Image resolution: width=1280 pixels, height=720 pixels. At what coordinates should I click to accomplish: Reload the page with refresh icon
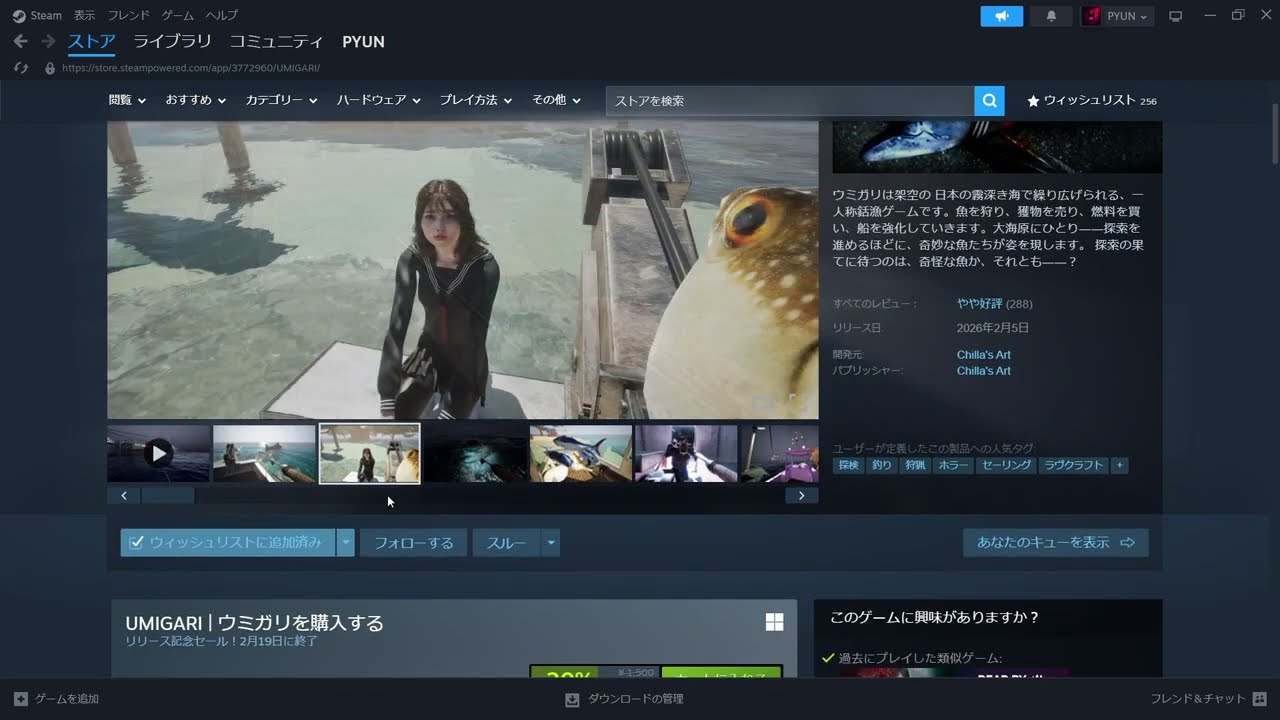tap(21, 68)
